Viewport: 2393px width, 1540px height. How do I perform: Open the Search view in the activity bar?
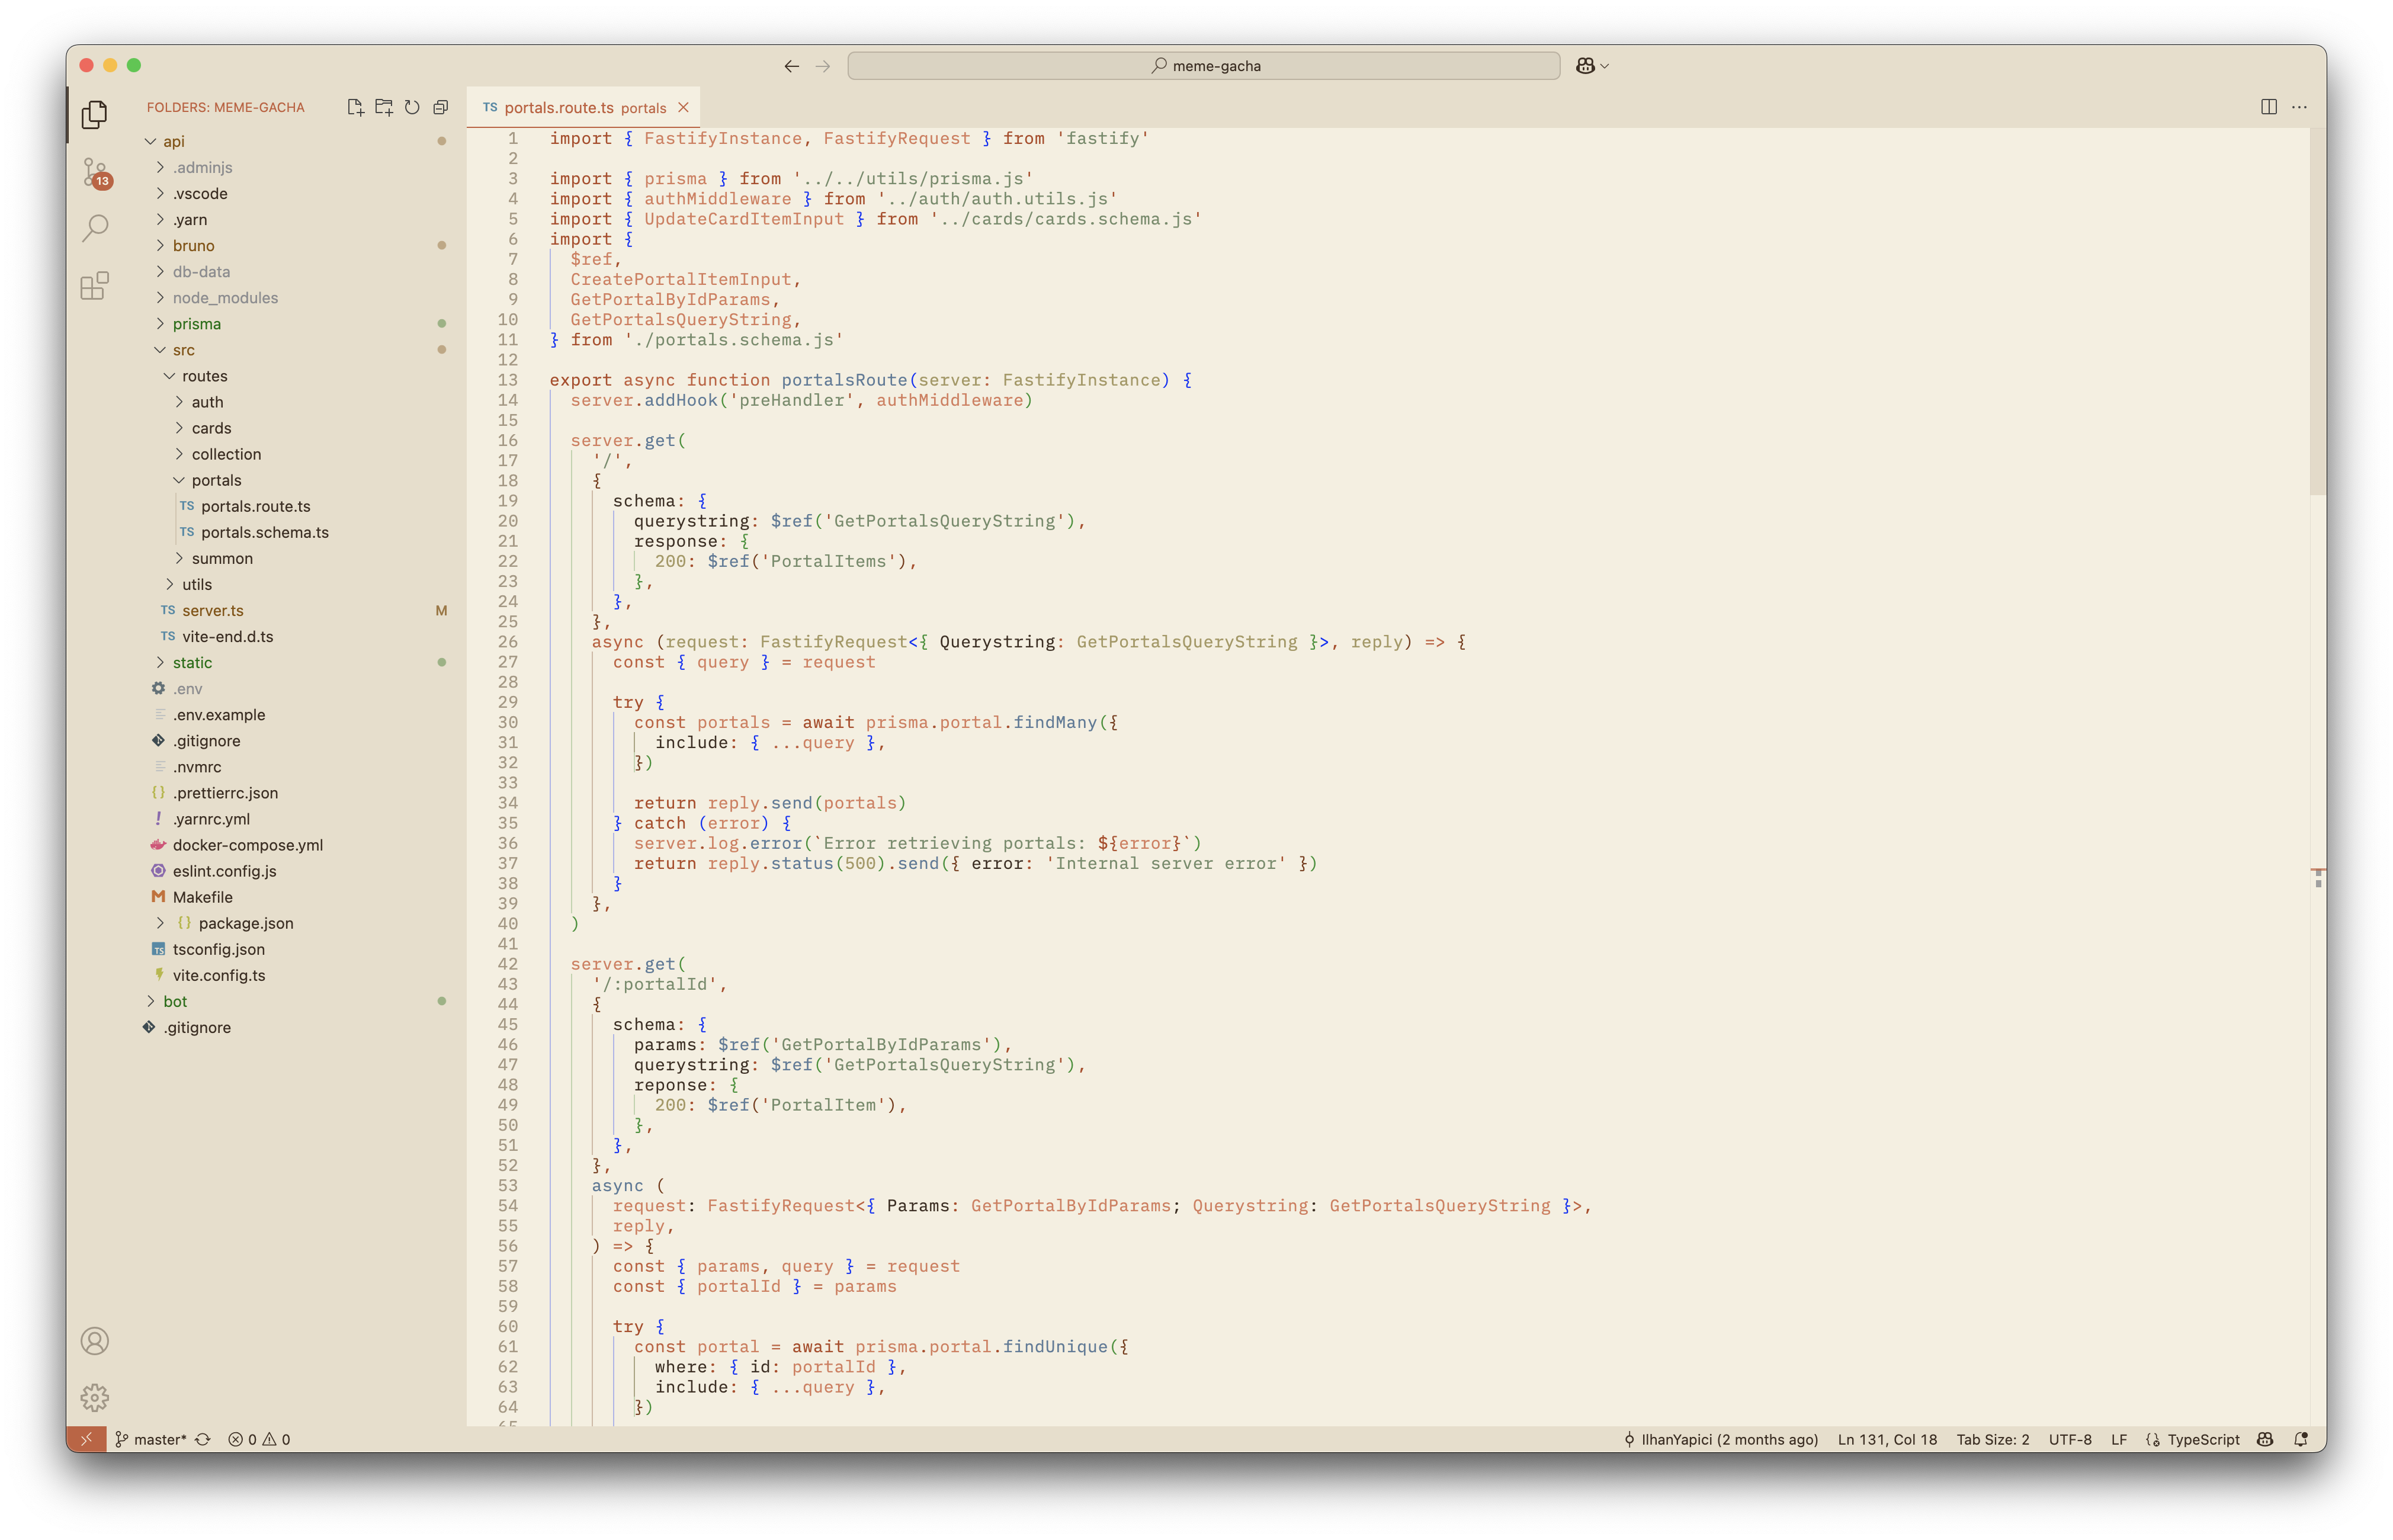95,229
